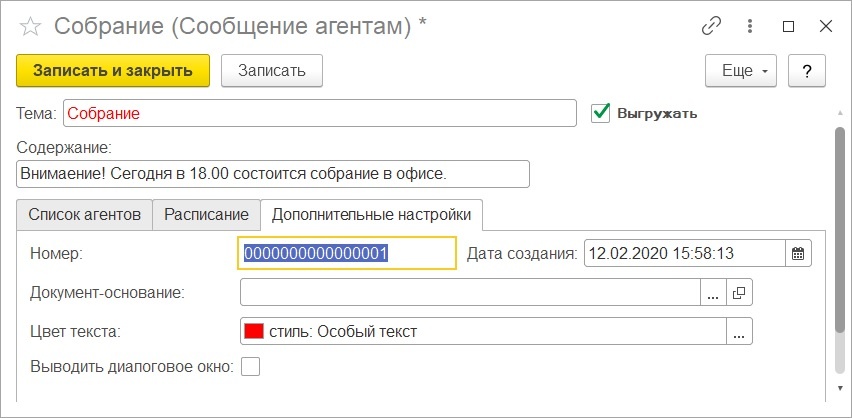This screenshot has width=852, height=418.
Task: Open calendar picker for Дата создания
Action: tap(798, 254)
